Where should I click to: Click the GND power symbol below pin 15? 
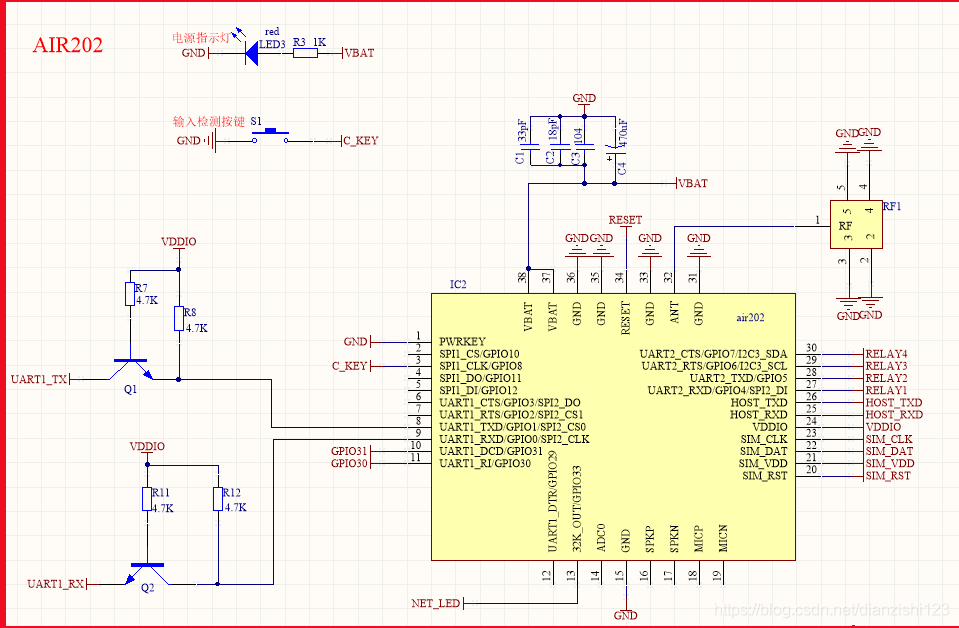tap(625, 611)
